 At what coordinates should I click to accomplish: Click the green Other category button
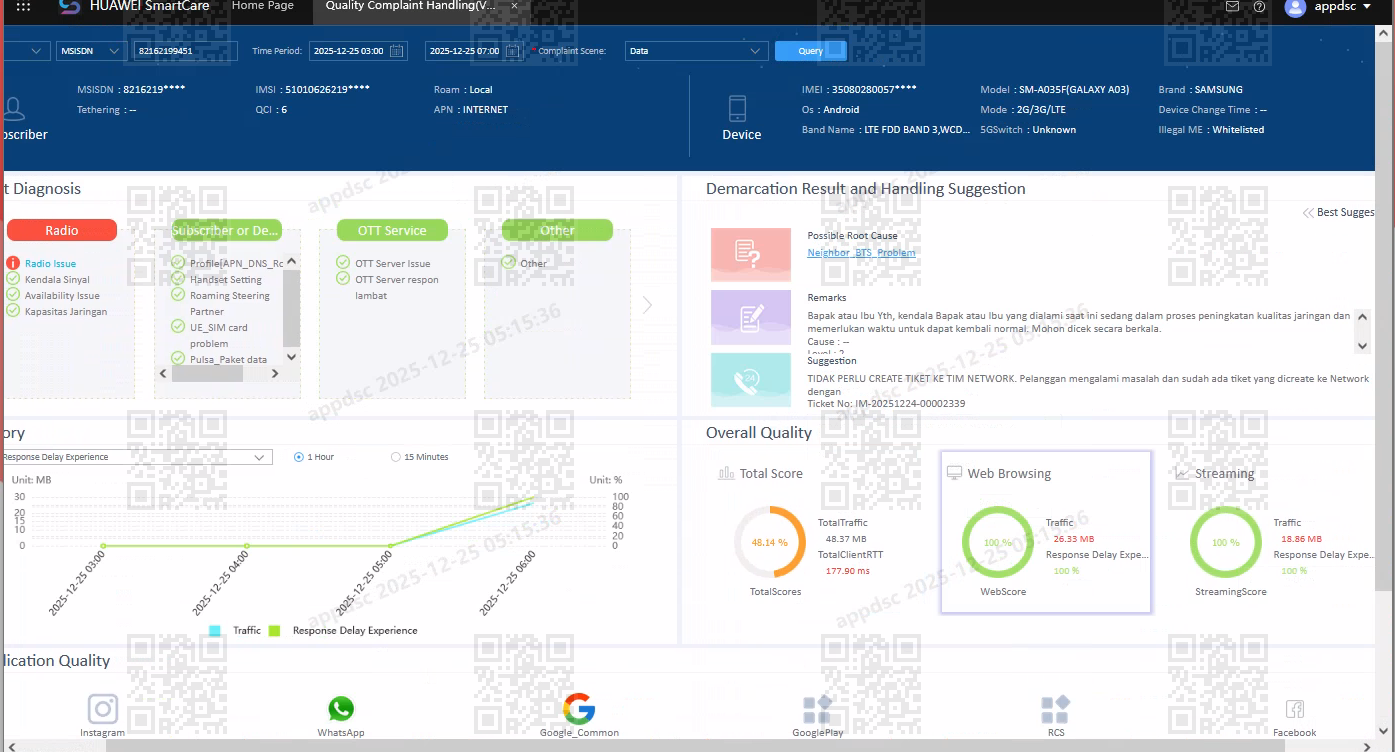557,230
